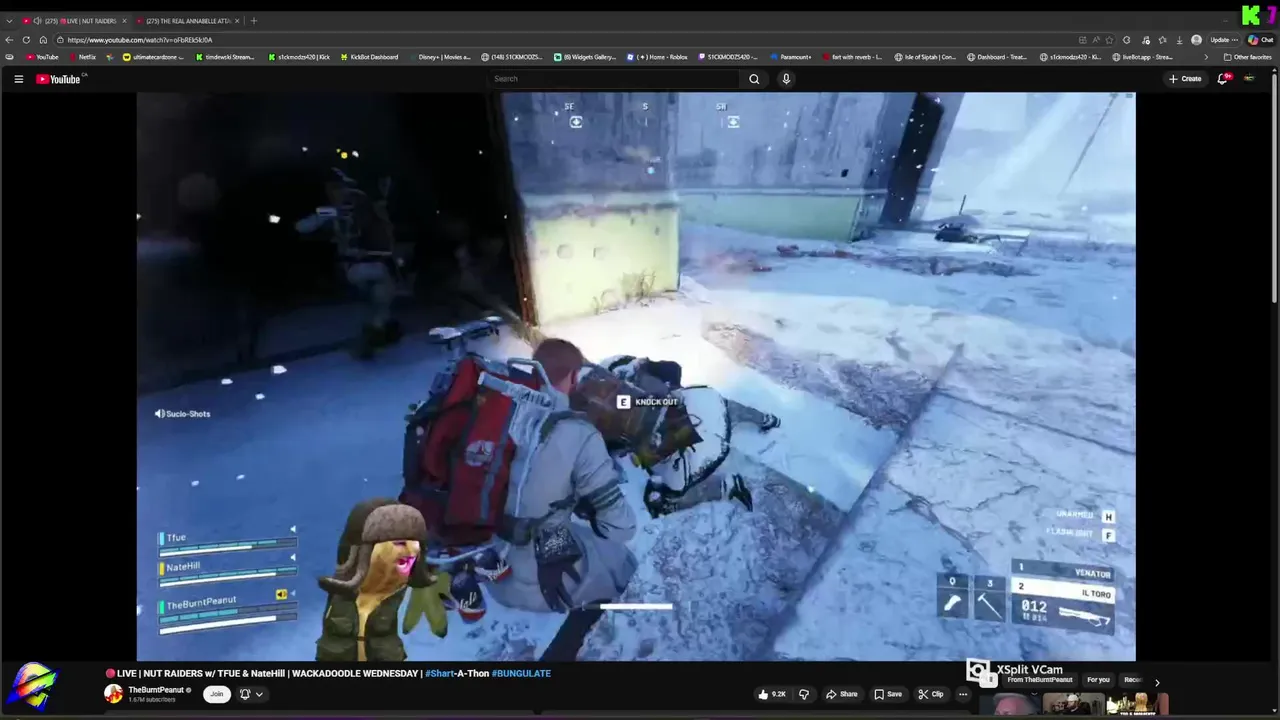Open the fart with reverb bookmark
The height and width of the screenshot is (720, 1280).
click(851, 57)
